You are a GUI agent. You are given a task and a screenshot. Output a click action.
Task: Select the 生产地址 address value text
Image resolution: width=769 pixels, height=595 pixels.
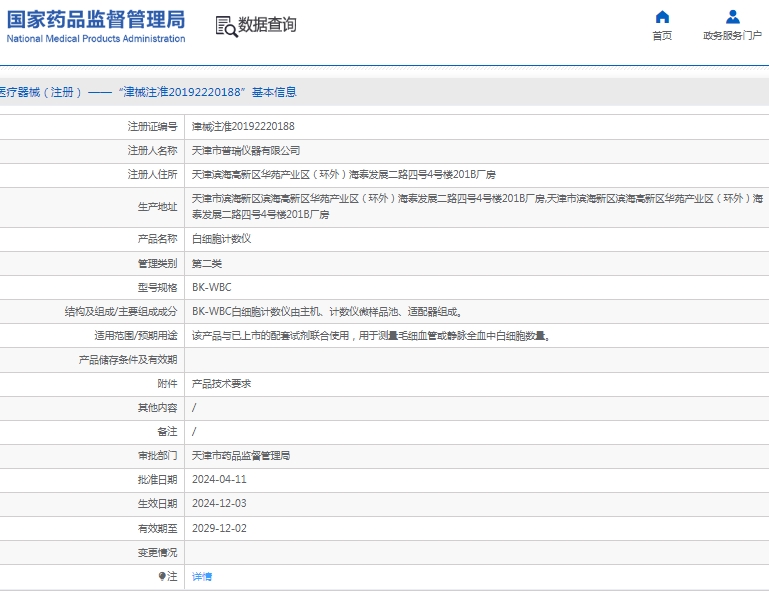[x=477, y=207]
